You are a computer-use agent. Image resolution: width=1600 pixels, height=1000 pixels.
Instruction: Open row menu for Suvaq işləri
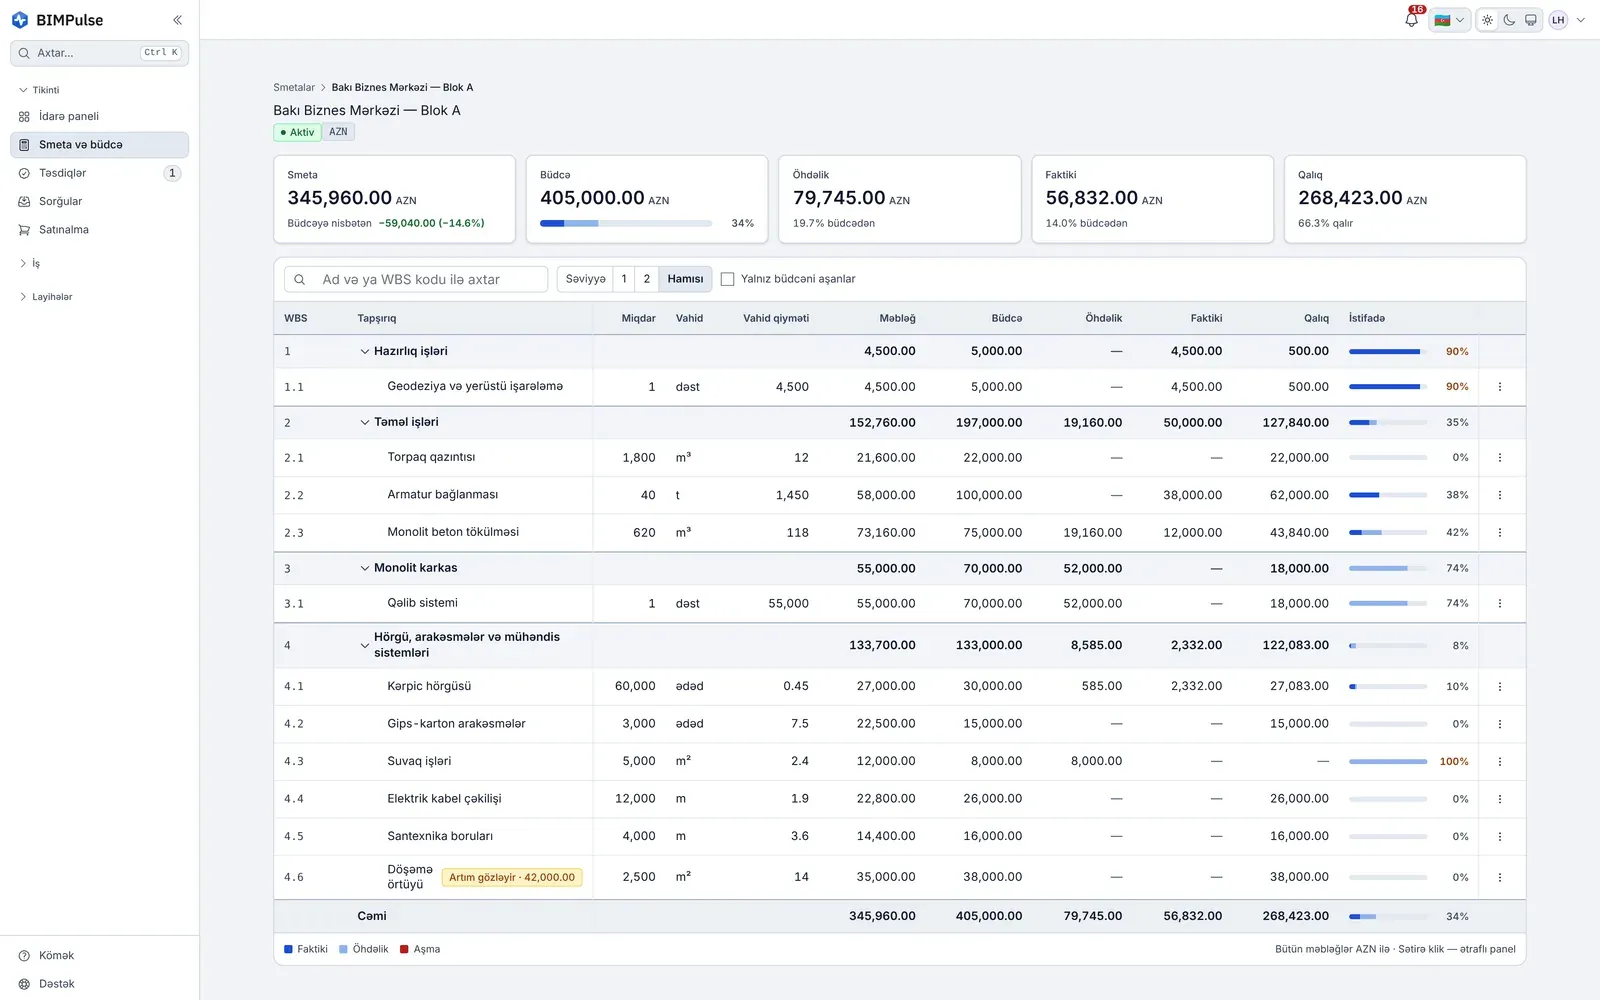1499,761
